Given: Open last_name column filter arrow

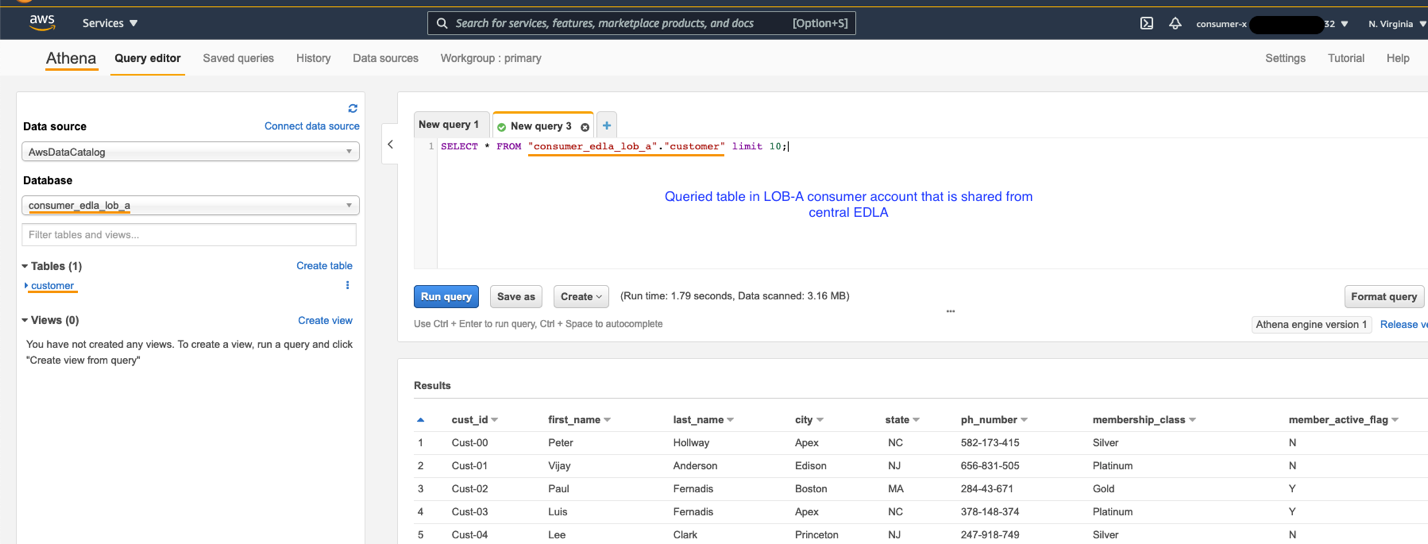Looking at the screenshot, I should 730,420.
